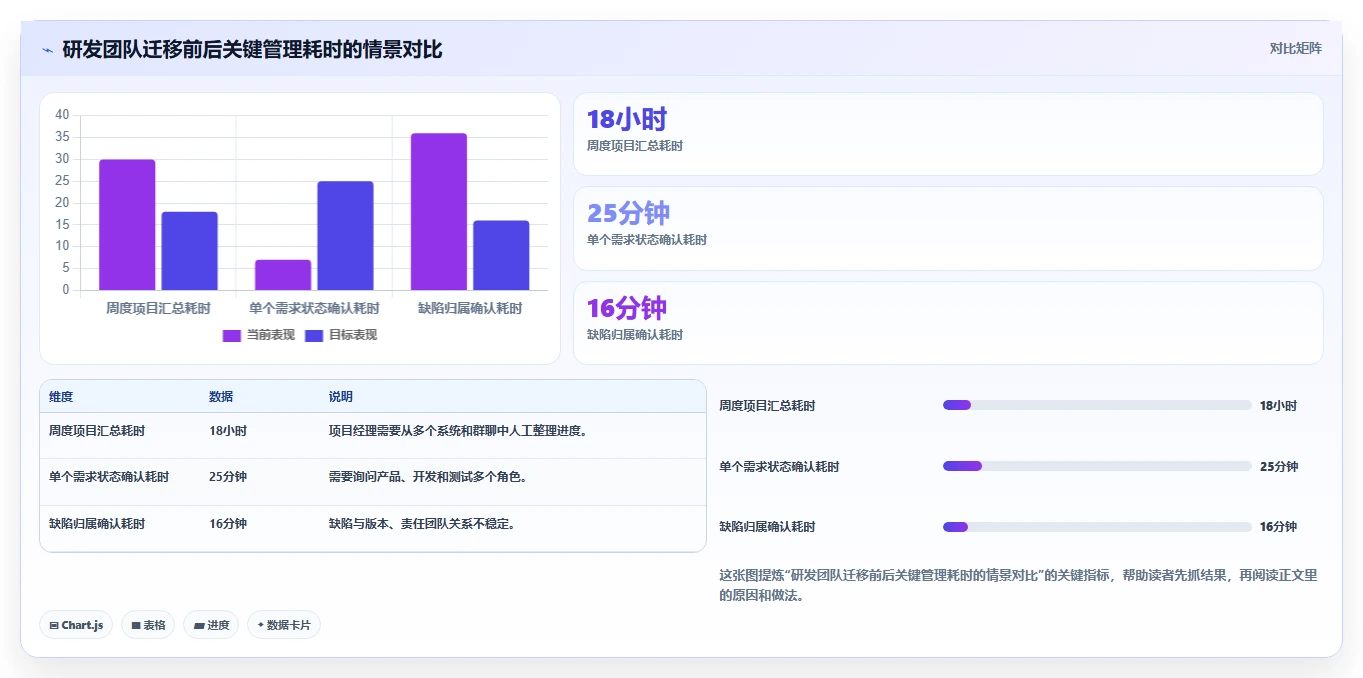
Task: Click description 缺陷与版本、责任团队关系不稳定
Action: [x=422, y=524]
